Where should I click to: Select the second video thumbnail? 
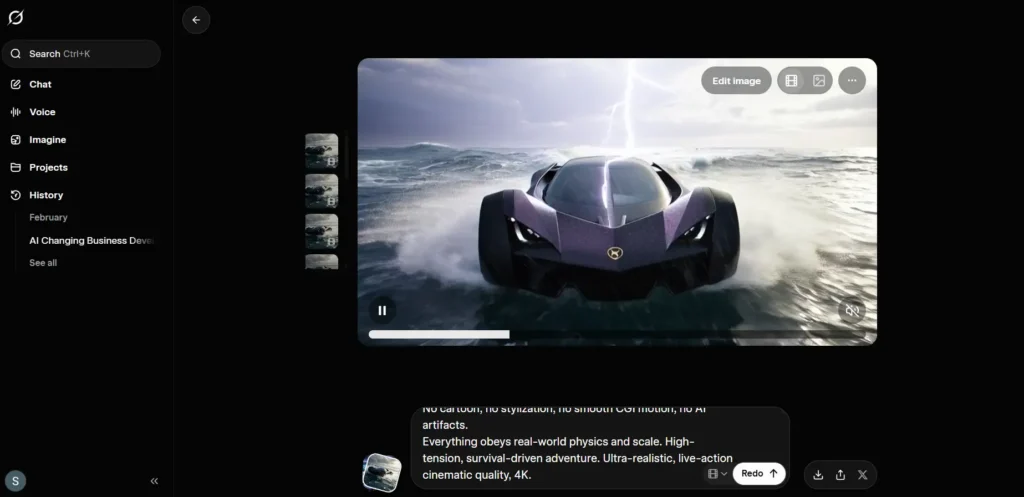[x=321, y=191]
